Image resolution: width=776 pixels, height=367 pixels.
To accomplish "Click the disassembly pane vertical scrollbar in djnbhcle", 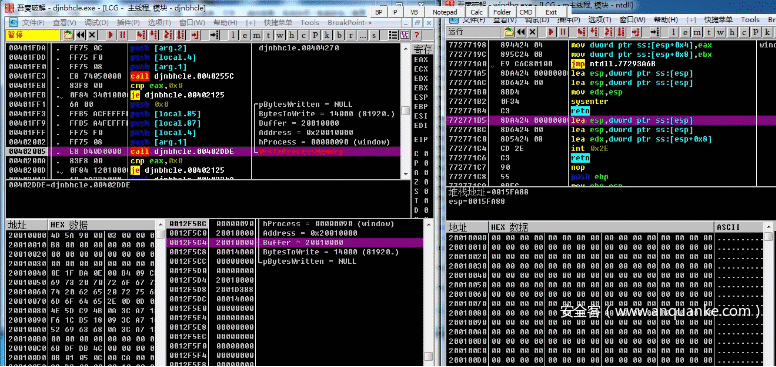I will [x=405, y=111].
